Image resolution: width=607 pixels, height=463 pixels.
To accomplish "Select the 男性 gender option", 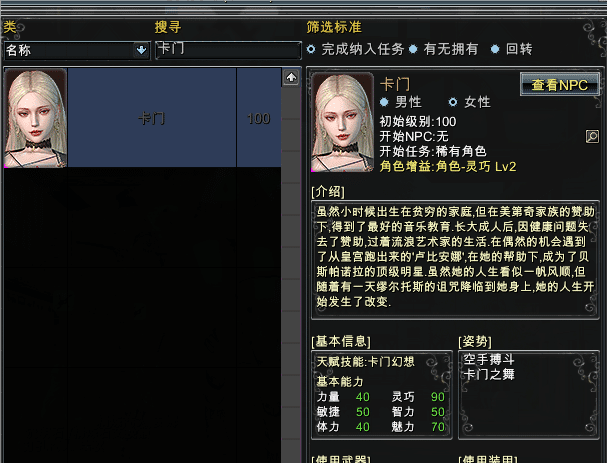I will (401, 102).
